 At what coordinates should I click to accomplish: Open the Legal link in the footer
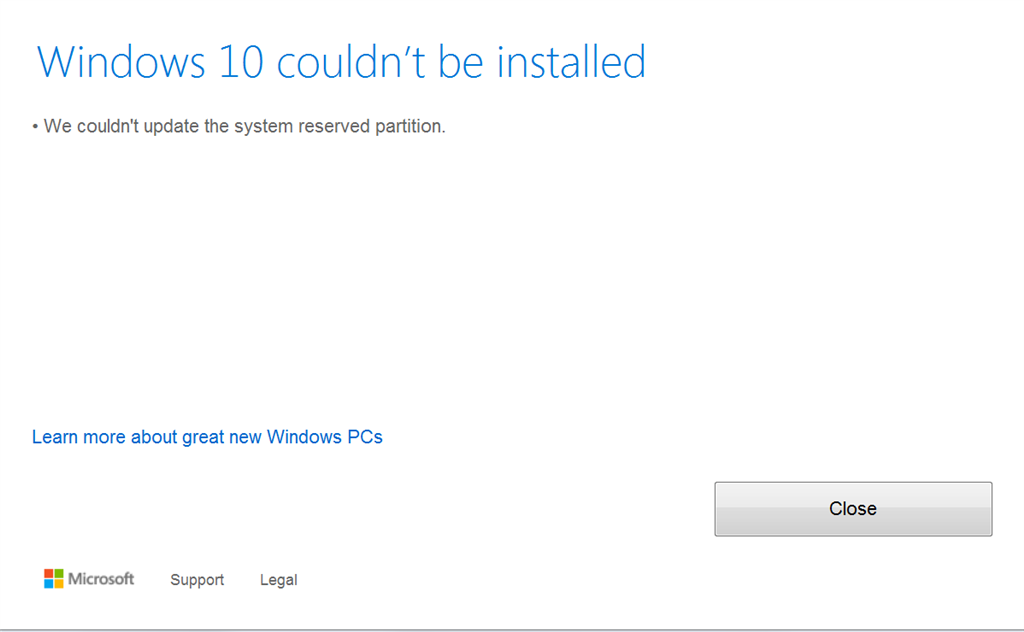click(x=278, y=580)
